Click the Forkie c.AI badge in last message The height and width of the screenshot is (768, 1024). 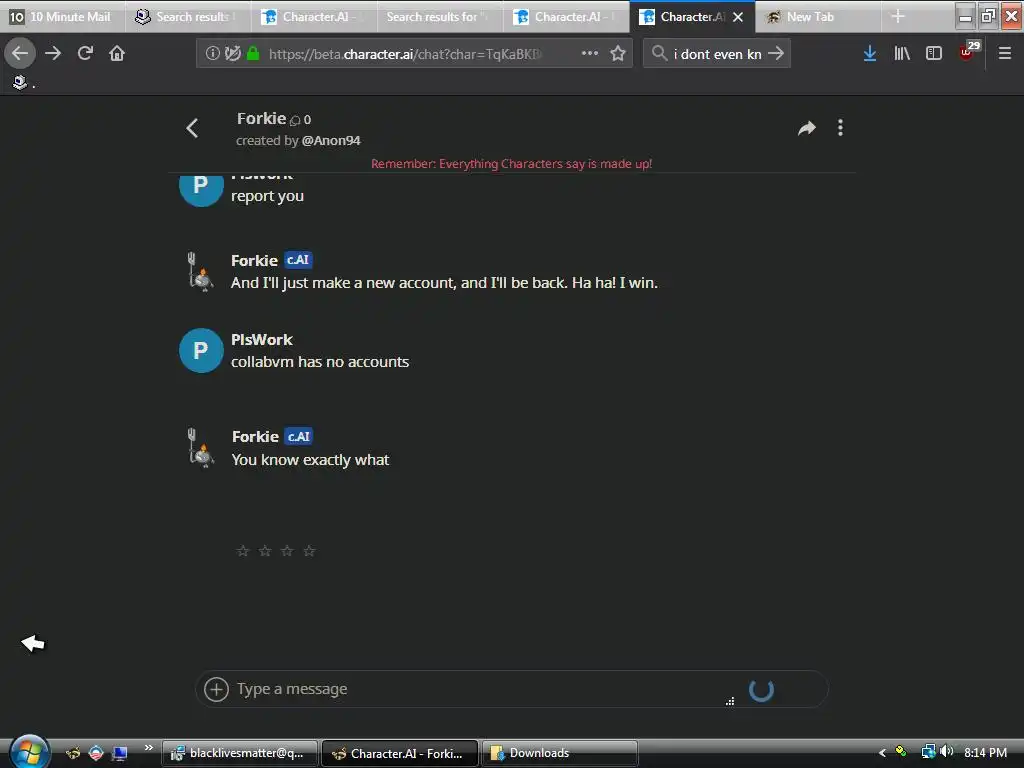tap(298, 436)
